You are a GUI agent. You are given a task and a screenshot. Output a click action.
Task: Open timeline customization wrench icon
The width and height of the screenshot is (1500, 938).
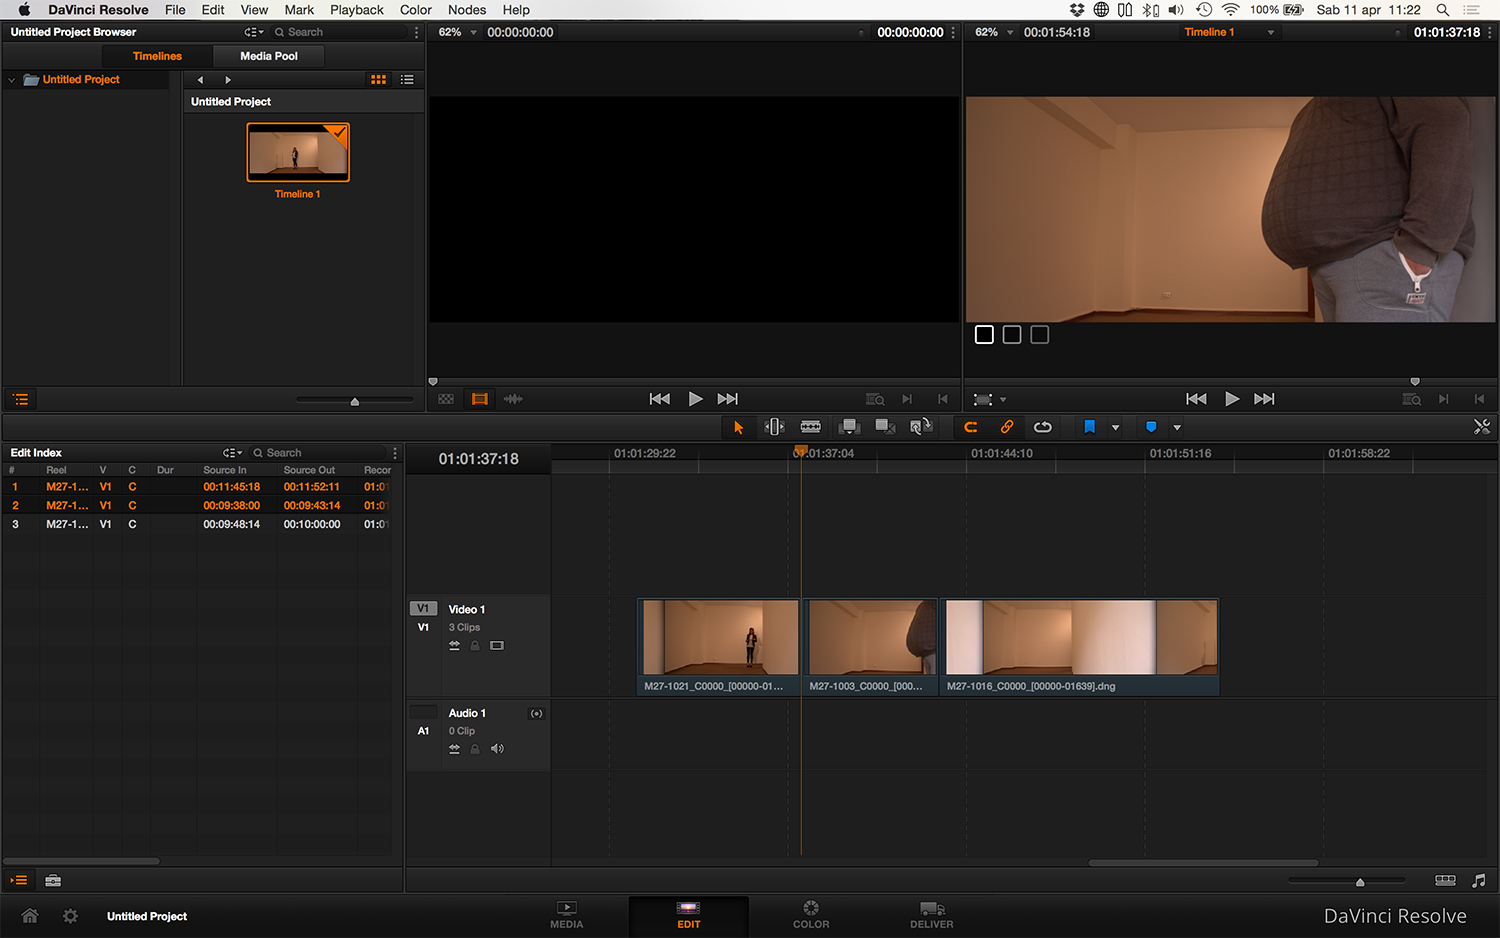pos(1482,427)
